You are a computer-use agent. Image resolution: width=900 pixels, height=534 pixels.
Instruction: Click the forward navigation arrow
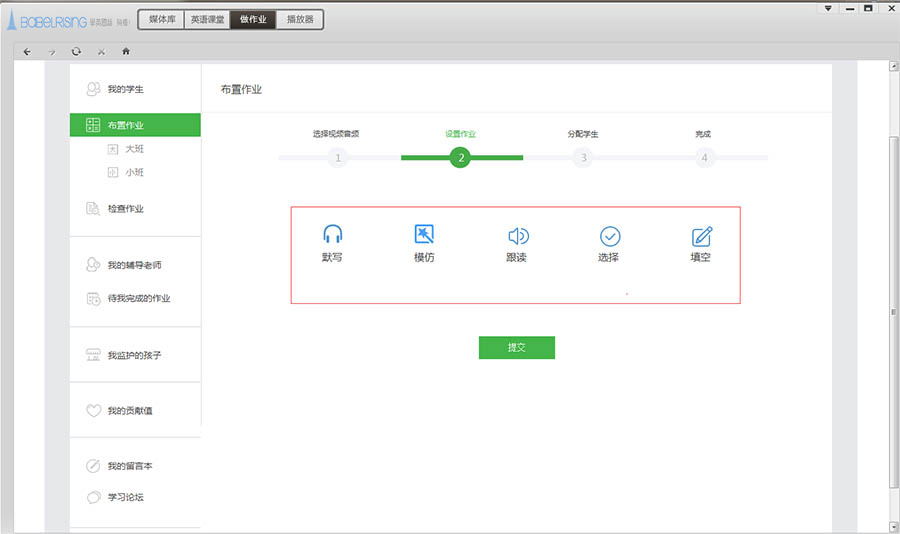[52, 52]
